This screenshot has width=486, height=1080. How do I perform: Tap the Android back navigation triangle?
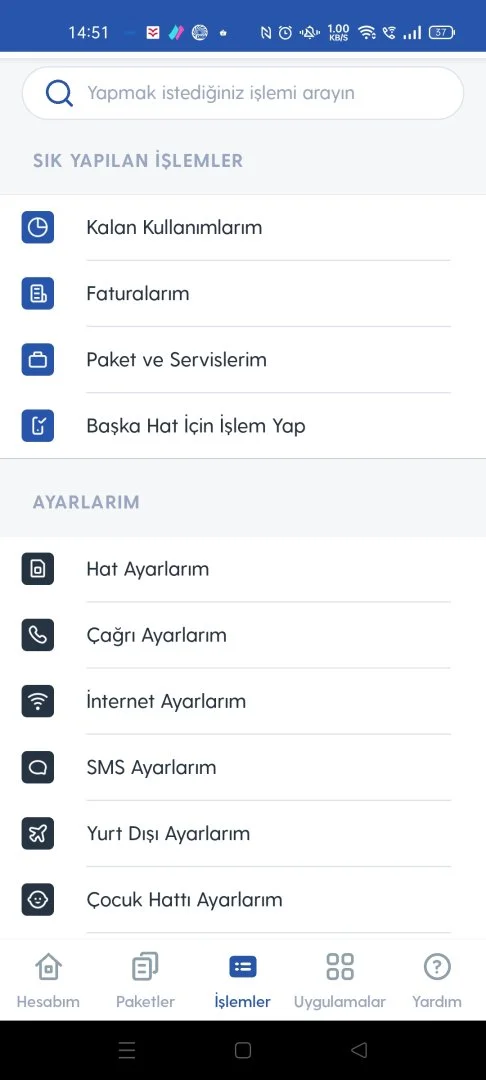[x=359, y=1050]
